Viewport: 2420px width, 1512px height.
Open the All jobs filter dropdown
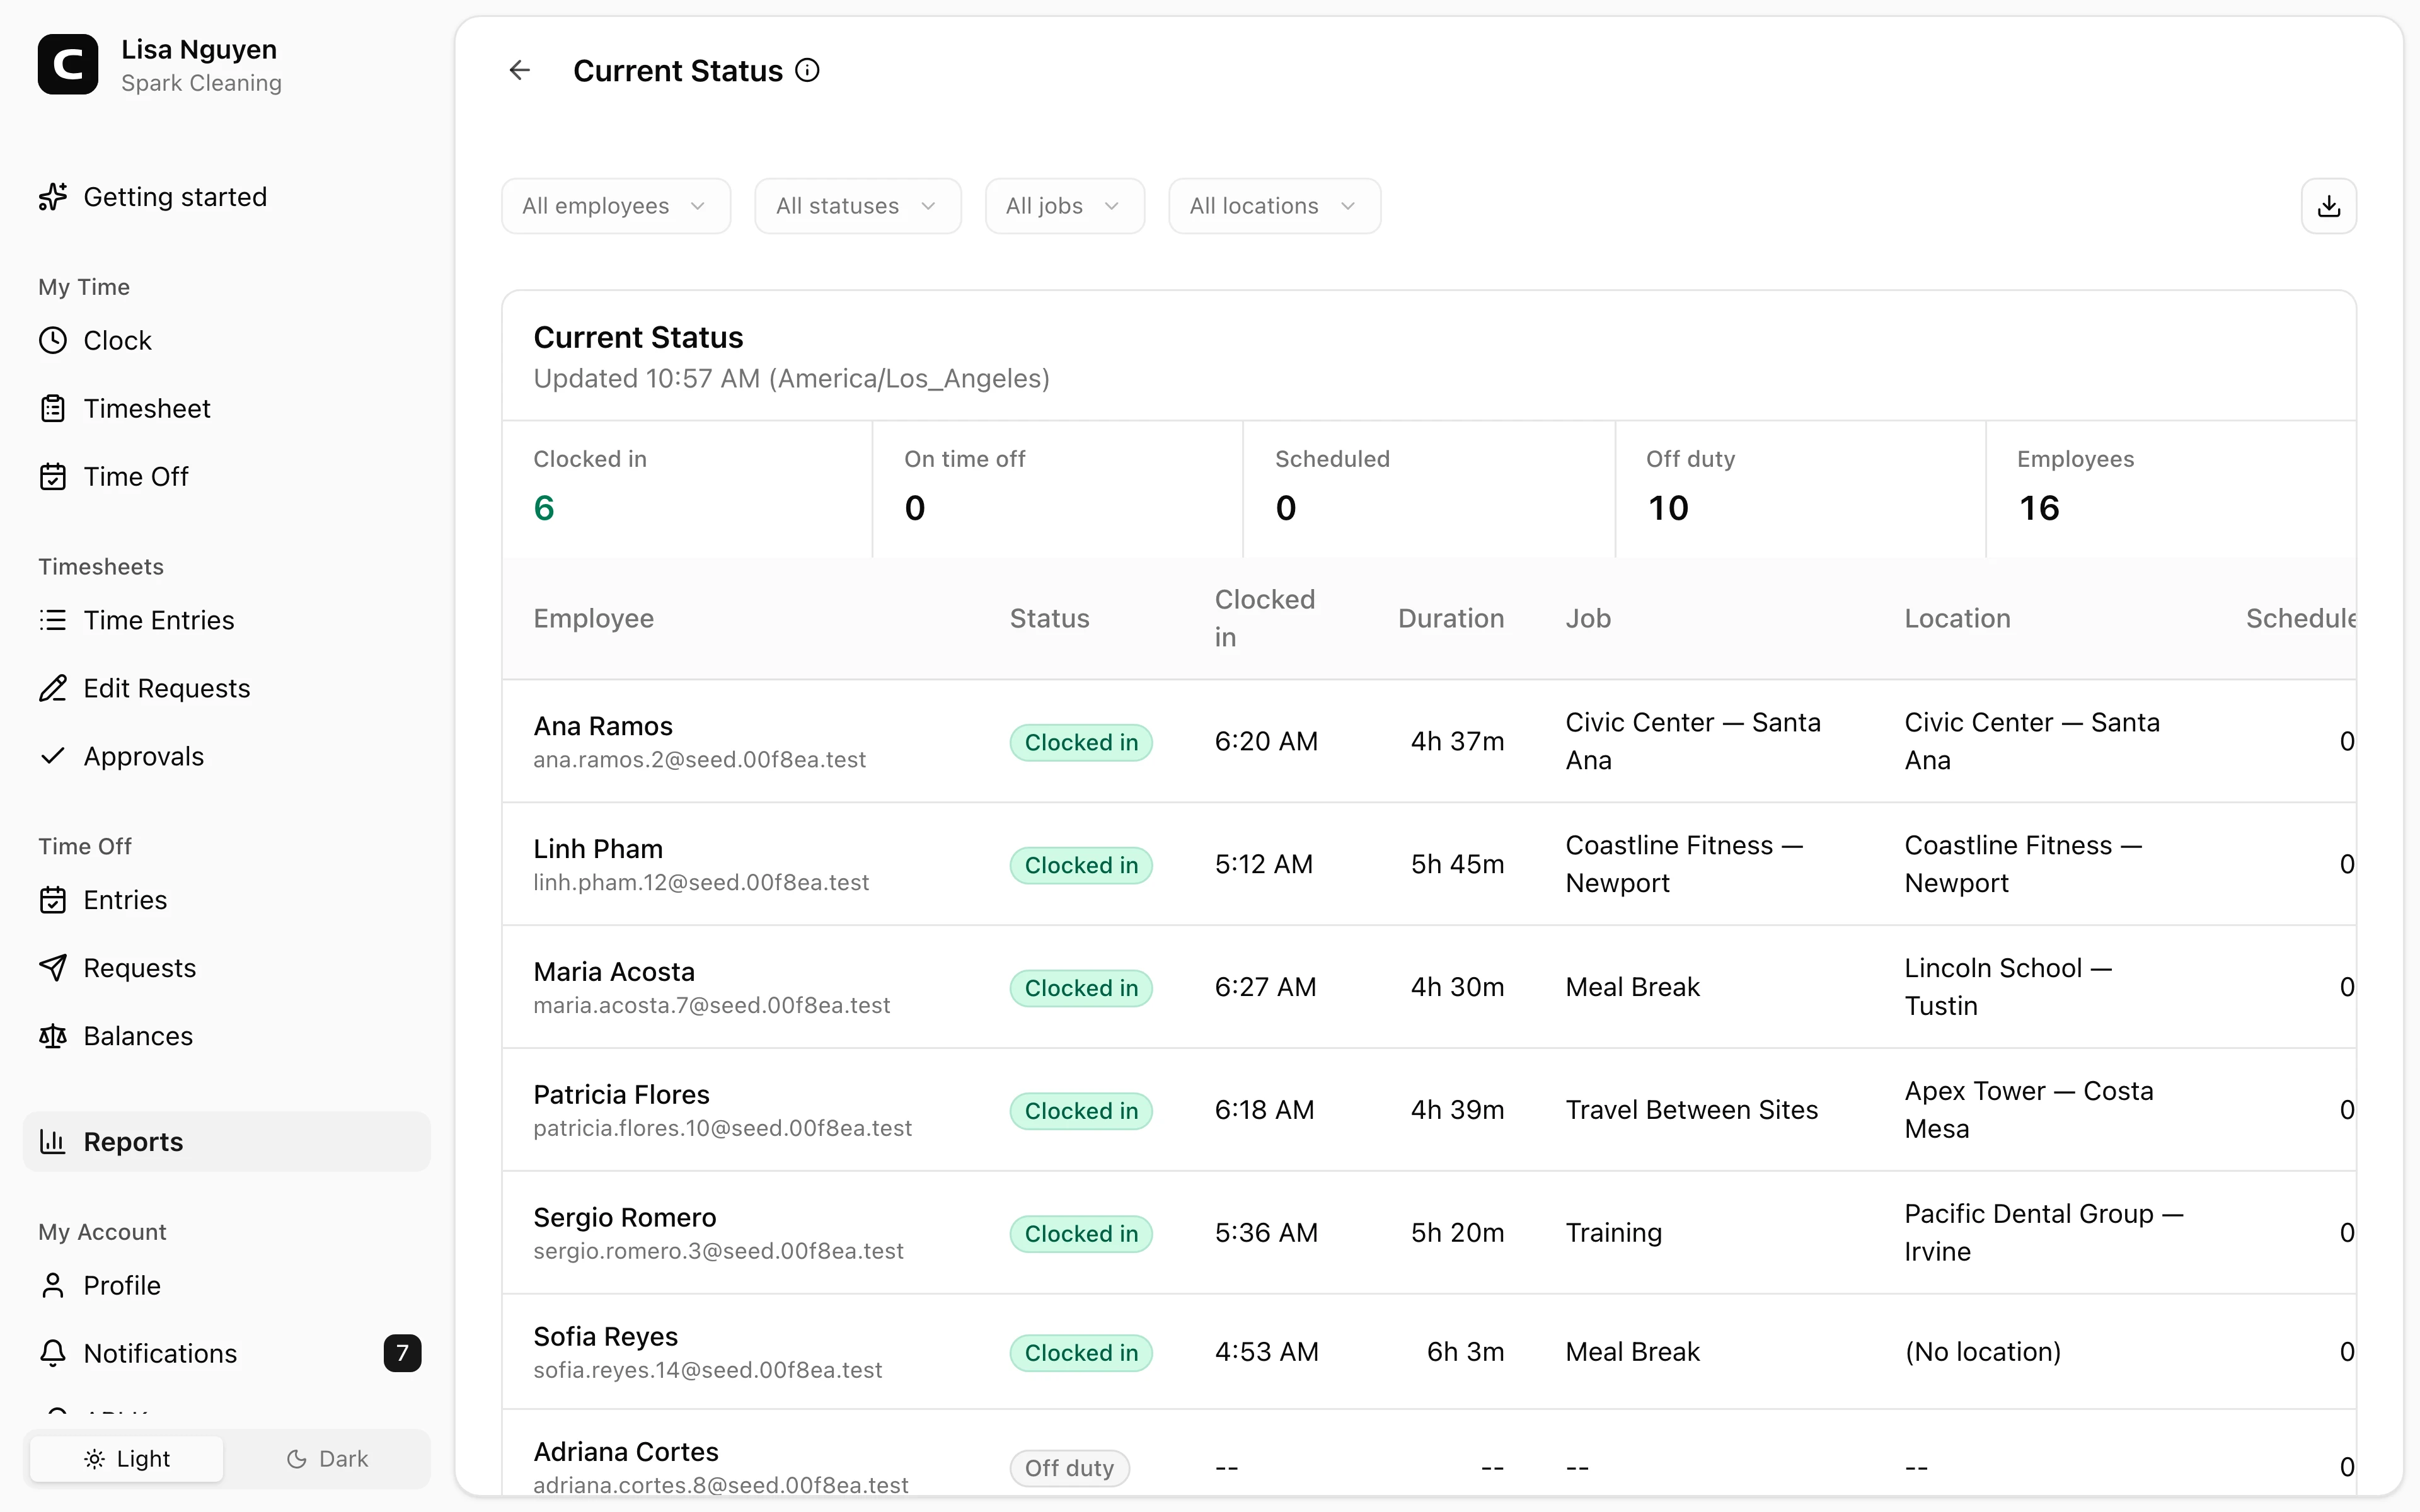coord(1065,206)
